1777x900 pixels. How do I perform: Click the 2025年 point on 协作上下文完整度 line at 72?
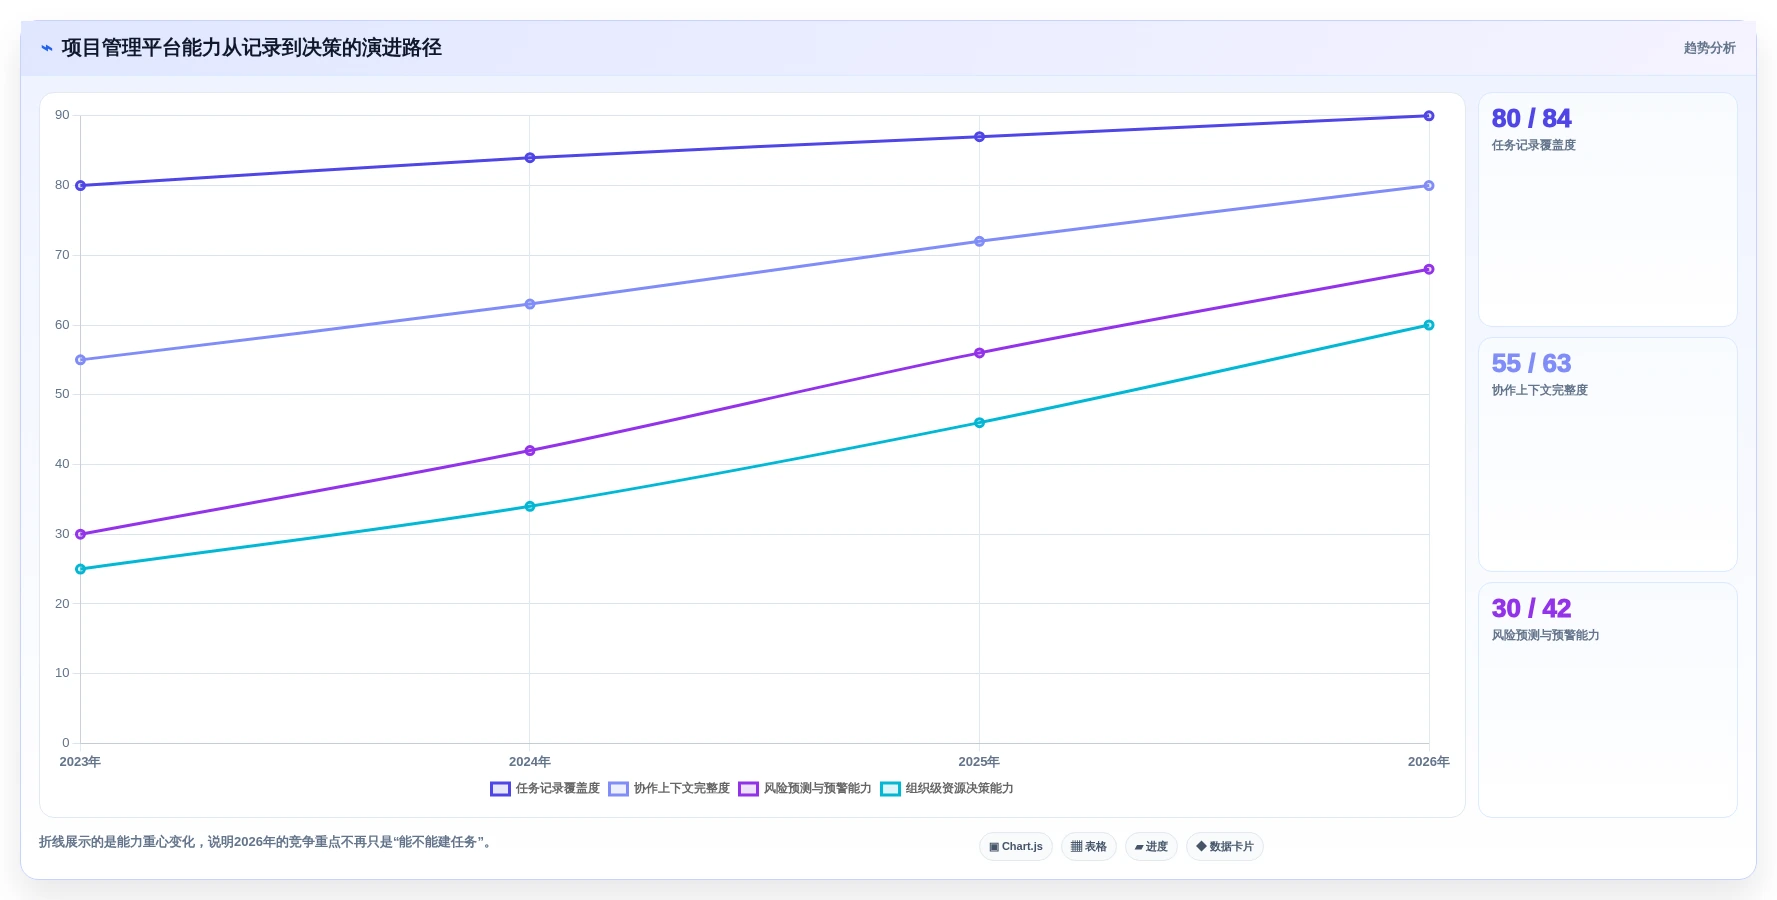(979, 241)
